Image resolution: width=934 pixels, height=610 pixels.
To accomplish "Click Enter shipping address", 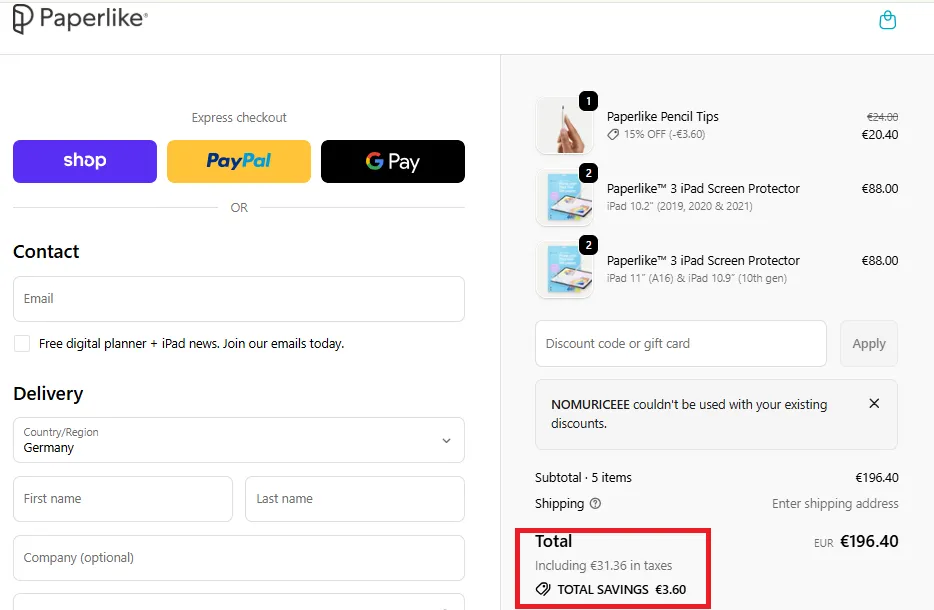I will [x=835, y=504].
